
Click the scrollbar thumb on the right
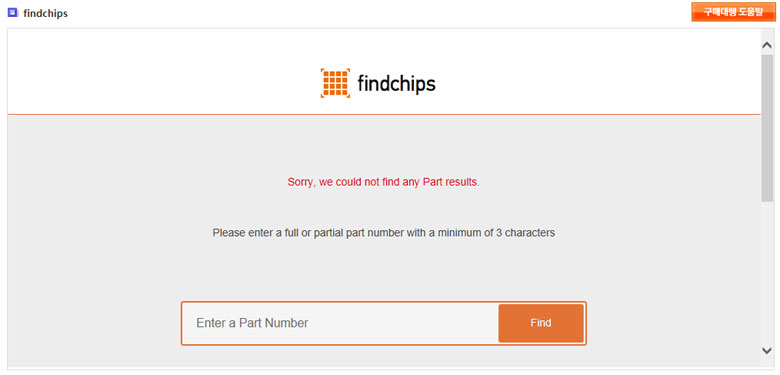coord(767,128)
